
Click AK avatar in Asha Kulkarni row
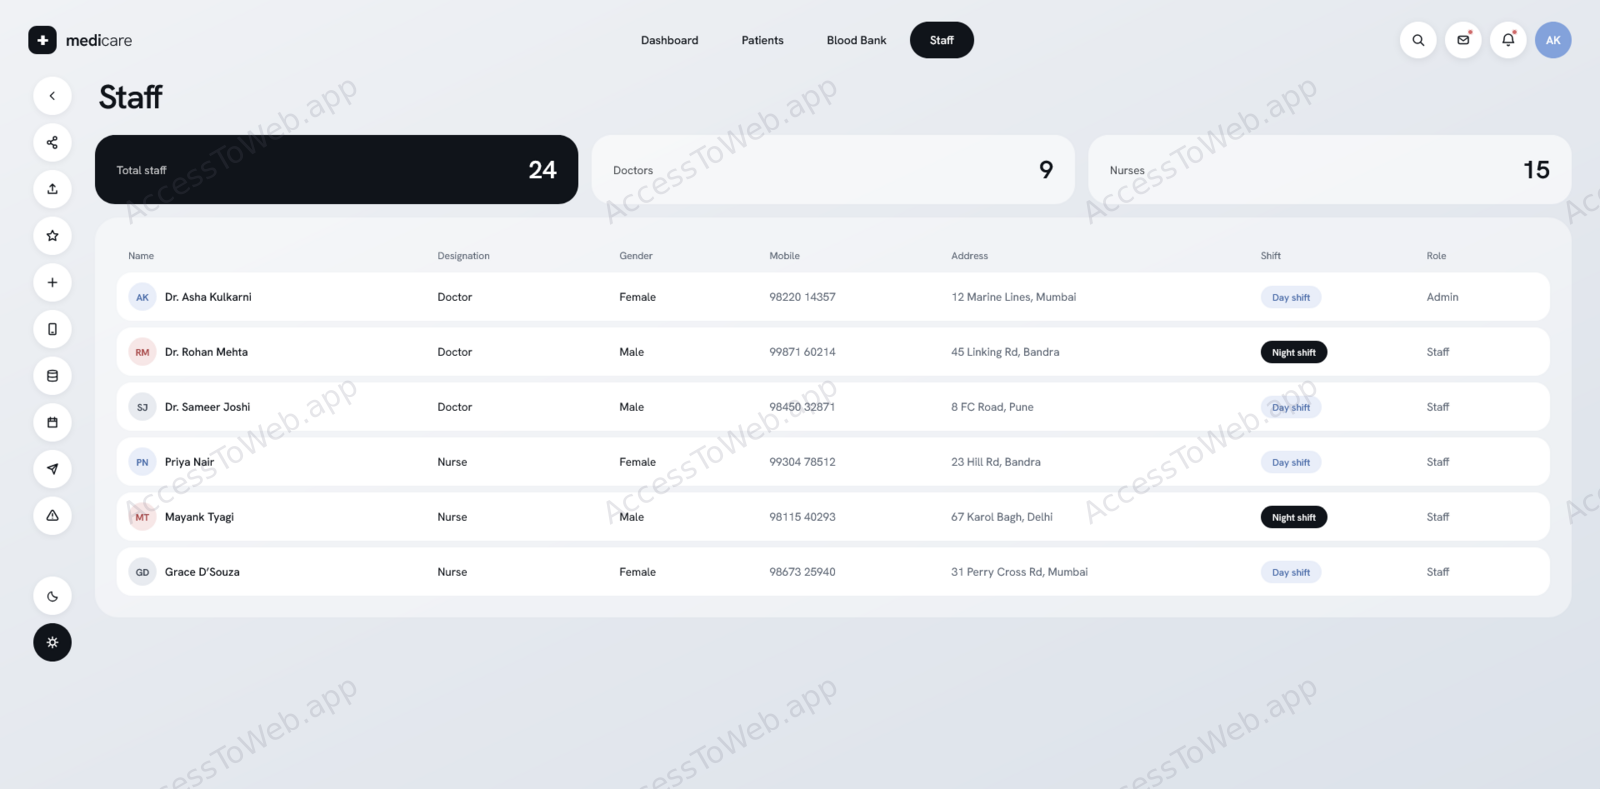coord(142,297)
